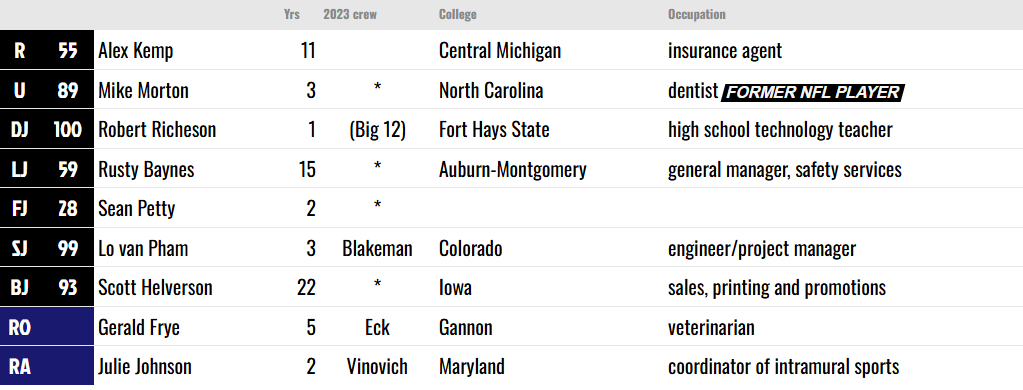This screenshot has width=1023, height=390.
Task: Select the FJ 28 position badge
Action: [x=47, y=208]
